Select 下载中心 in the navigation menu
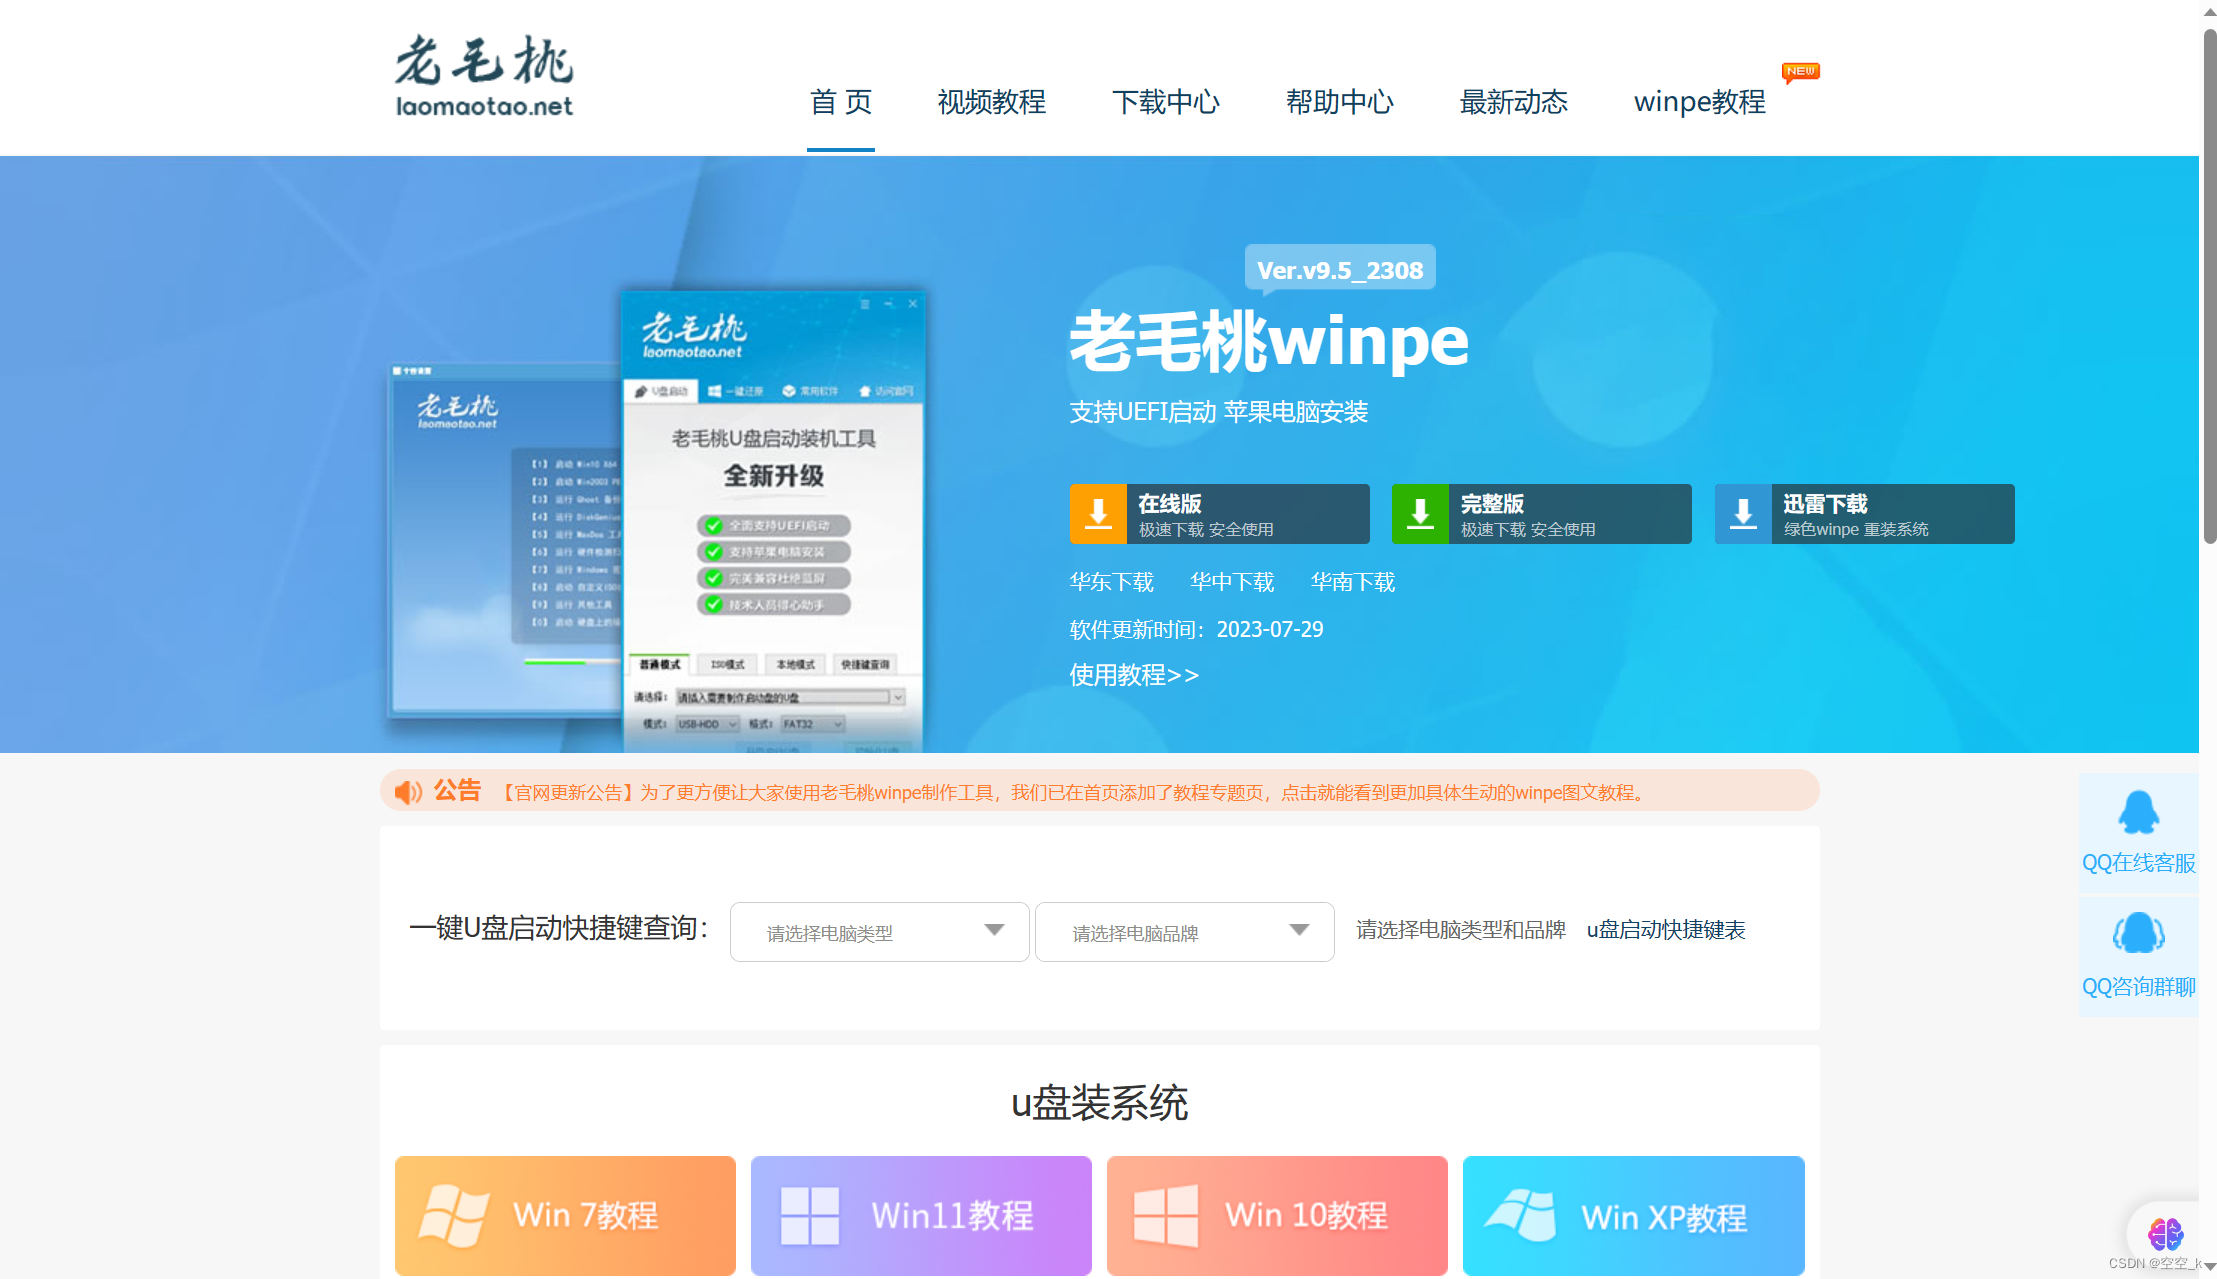 click(x=1166, y=102)
